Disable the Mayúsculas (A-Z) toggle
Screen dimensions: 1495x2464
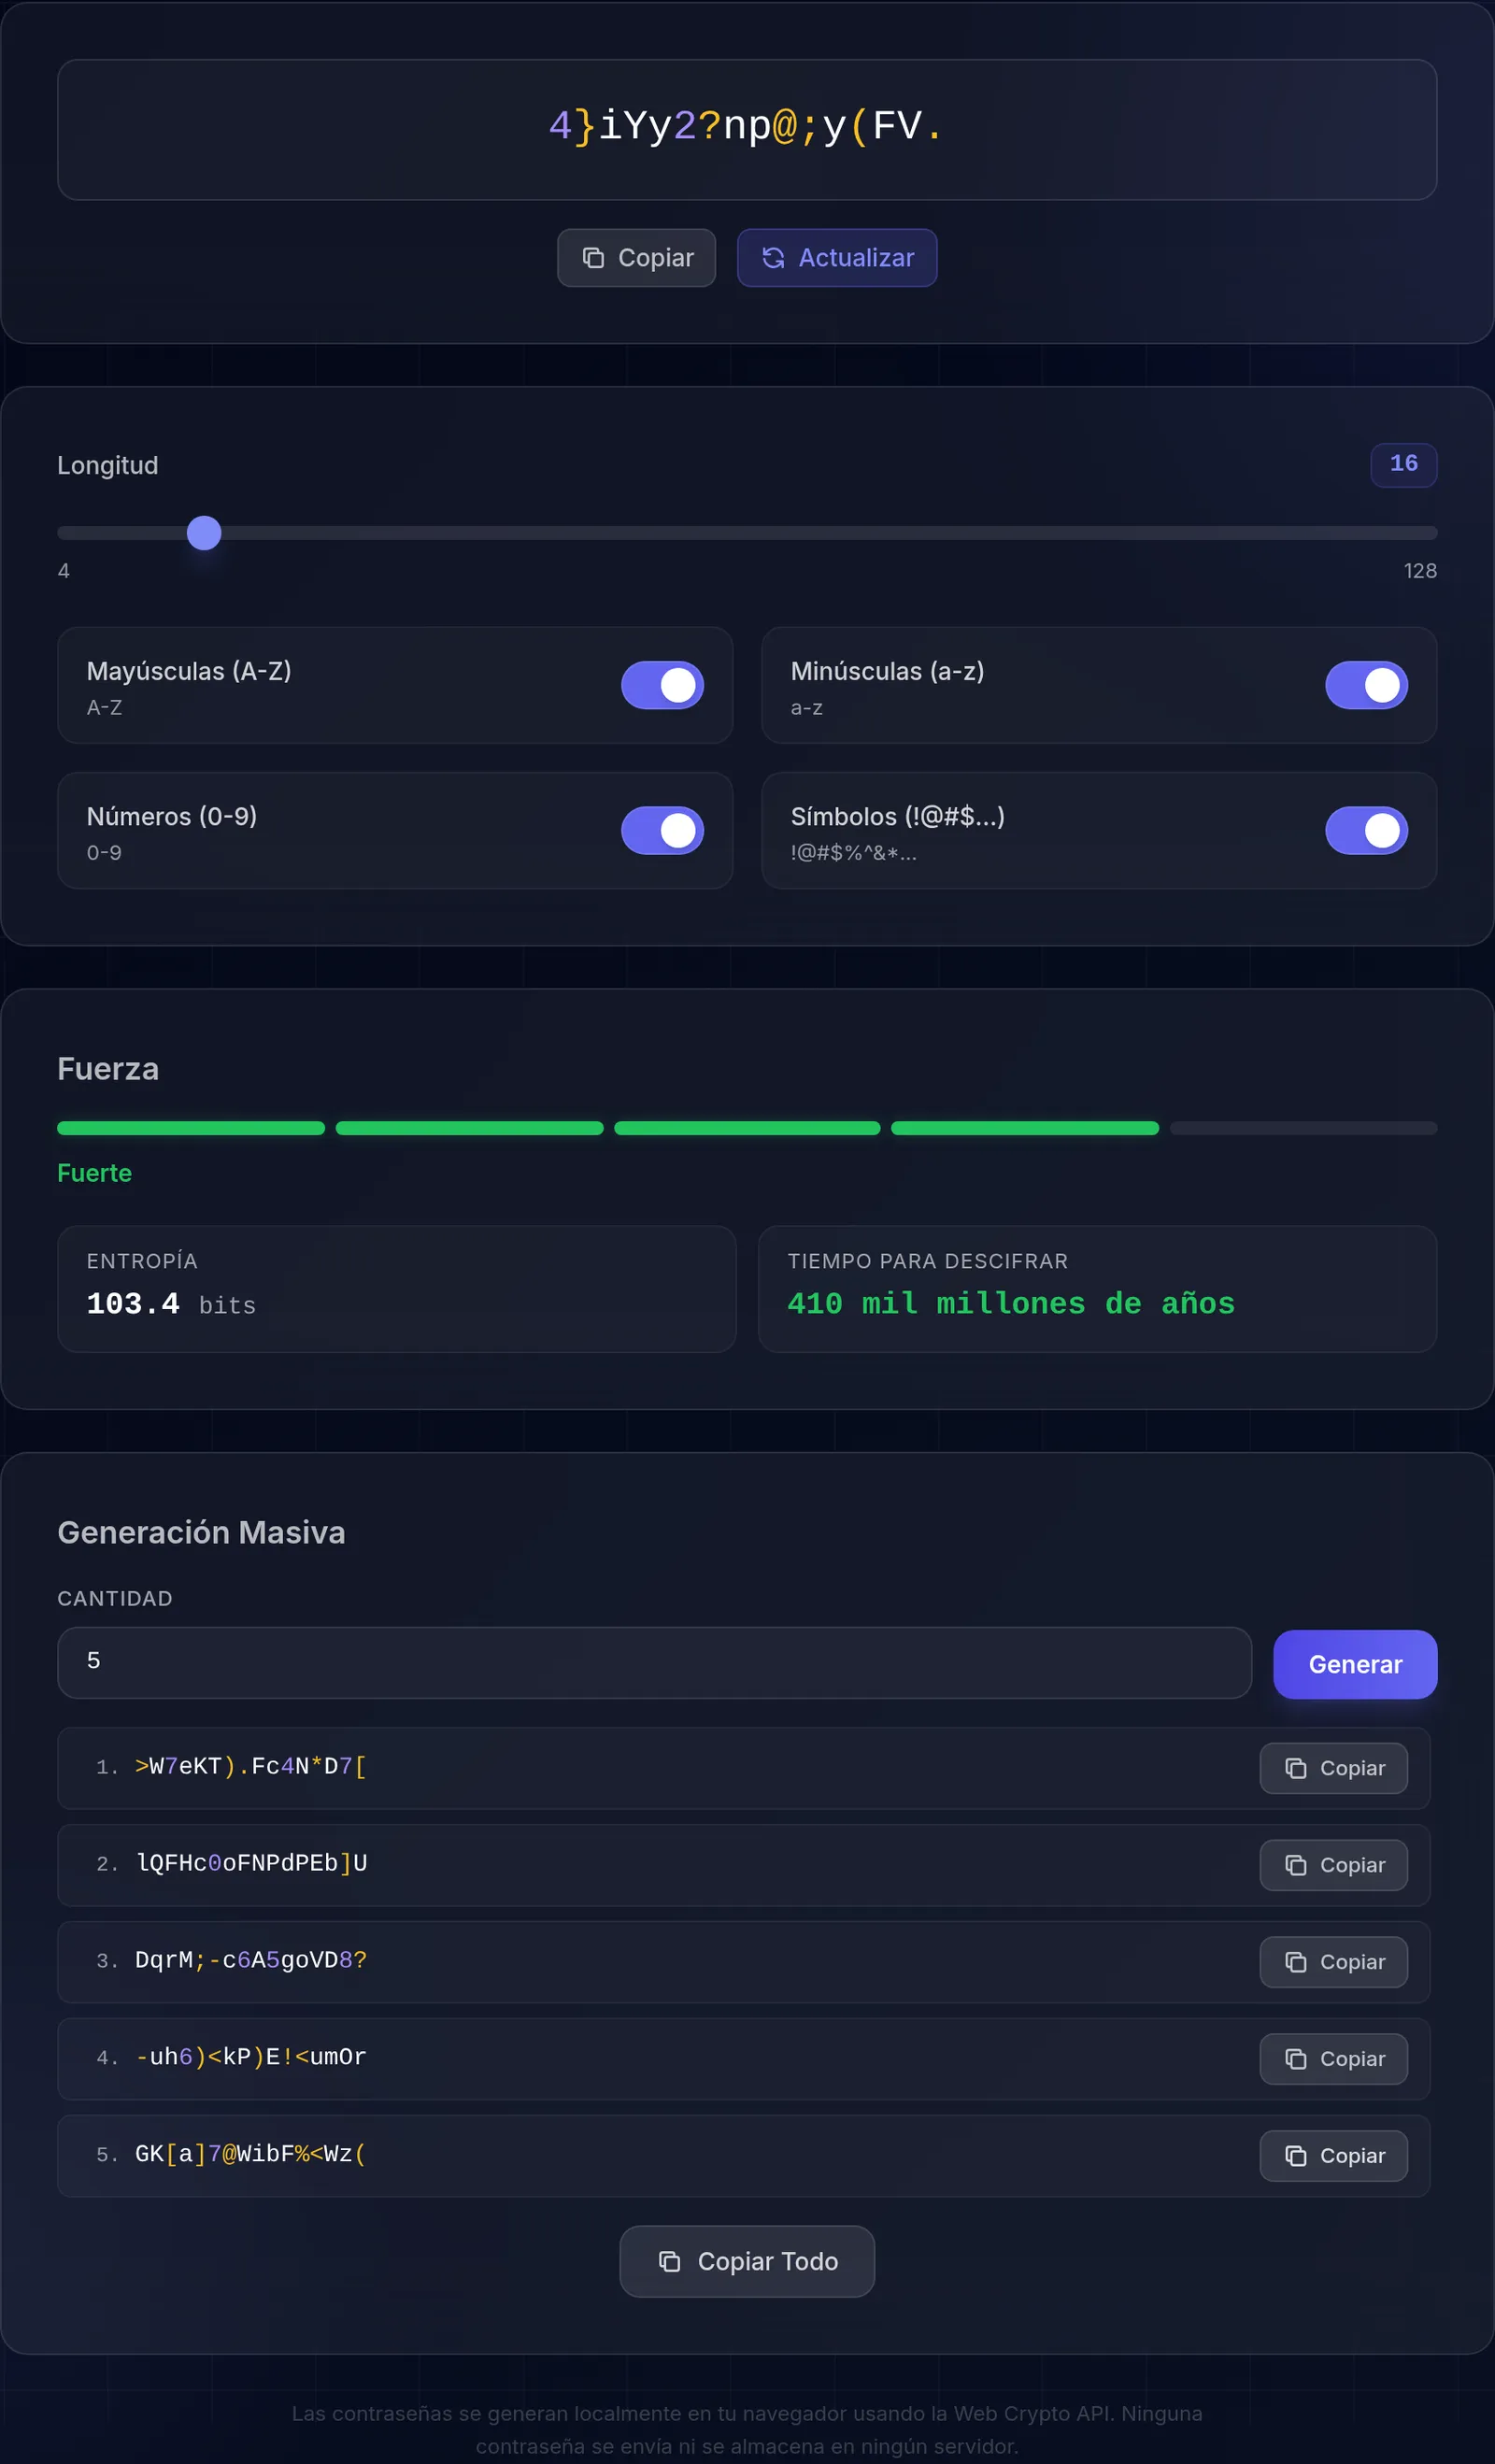coord(662,685)
